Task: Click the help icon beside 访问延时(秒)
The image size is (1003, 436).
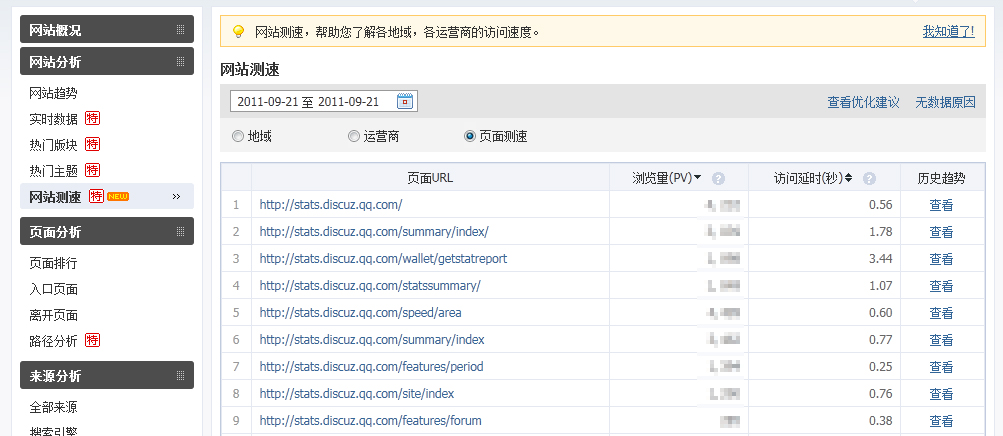Action: (869, 178)
